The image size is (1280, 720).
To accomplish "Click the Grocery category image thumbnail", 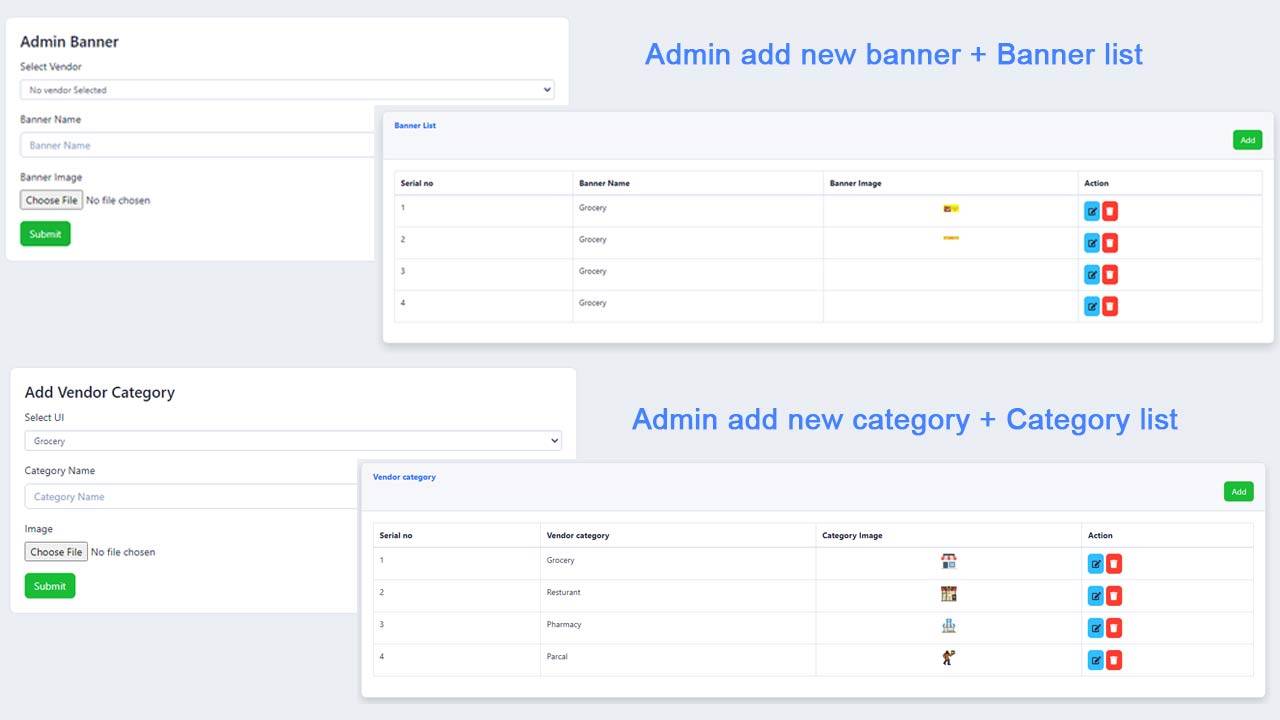I will pyautogui.click(x=948, y=562).
